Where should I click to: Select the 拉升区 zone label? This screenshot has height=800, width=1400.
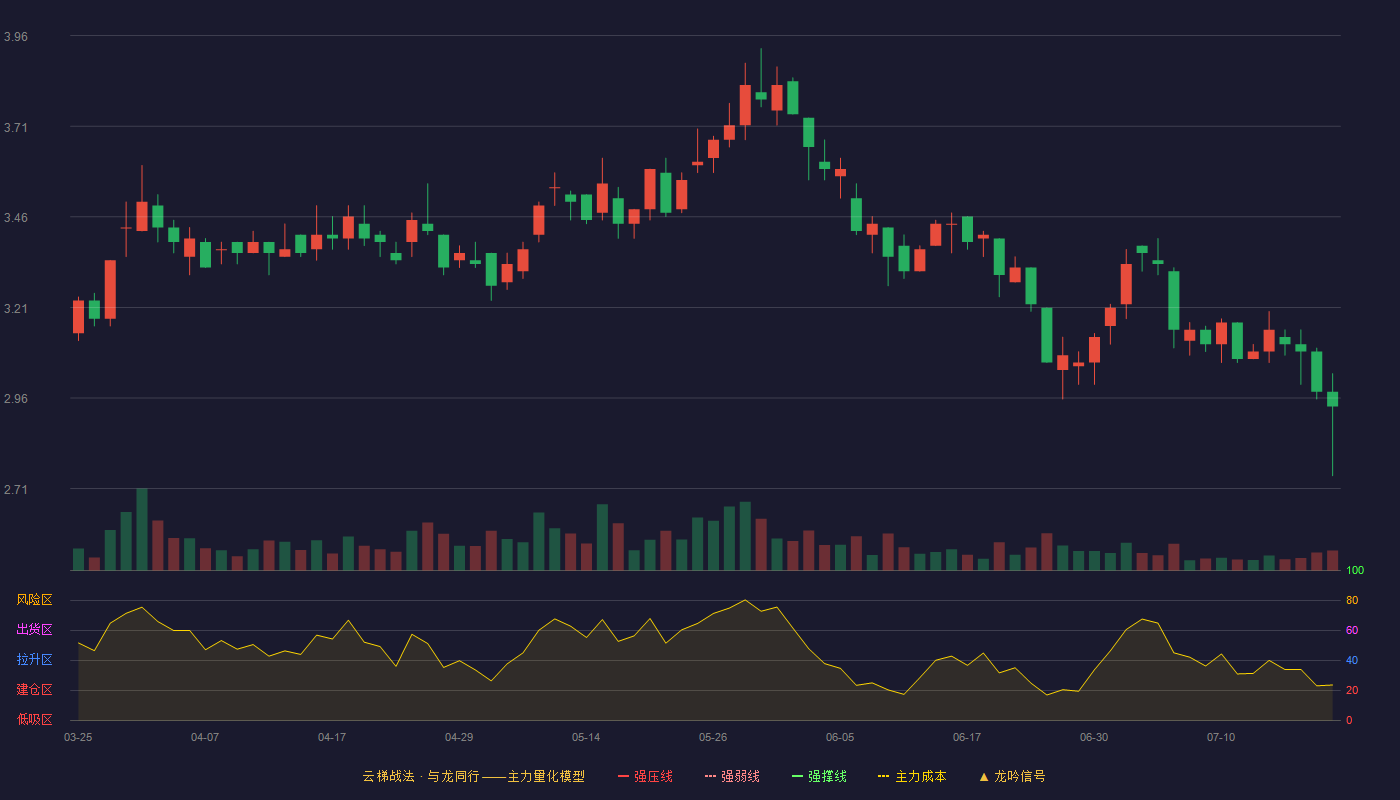point(34,660)
